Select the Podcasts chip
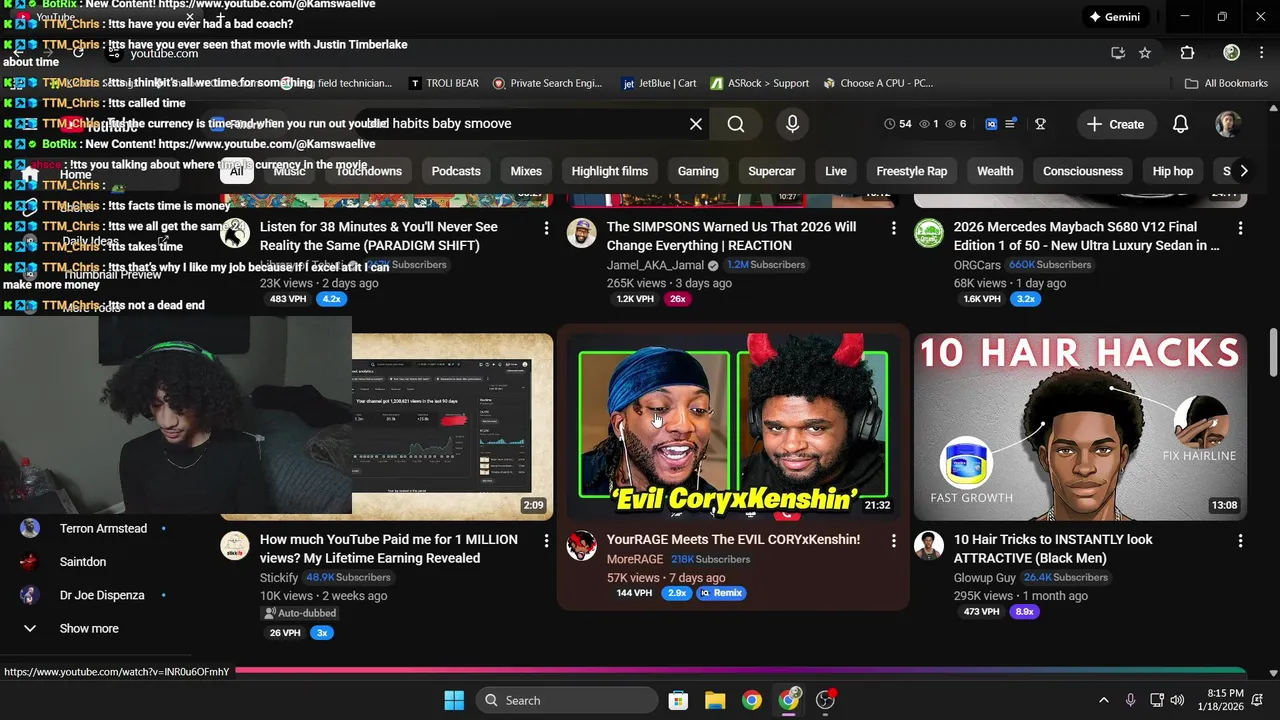1280x720 pixels. [x=456, y=171]
